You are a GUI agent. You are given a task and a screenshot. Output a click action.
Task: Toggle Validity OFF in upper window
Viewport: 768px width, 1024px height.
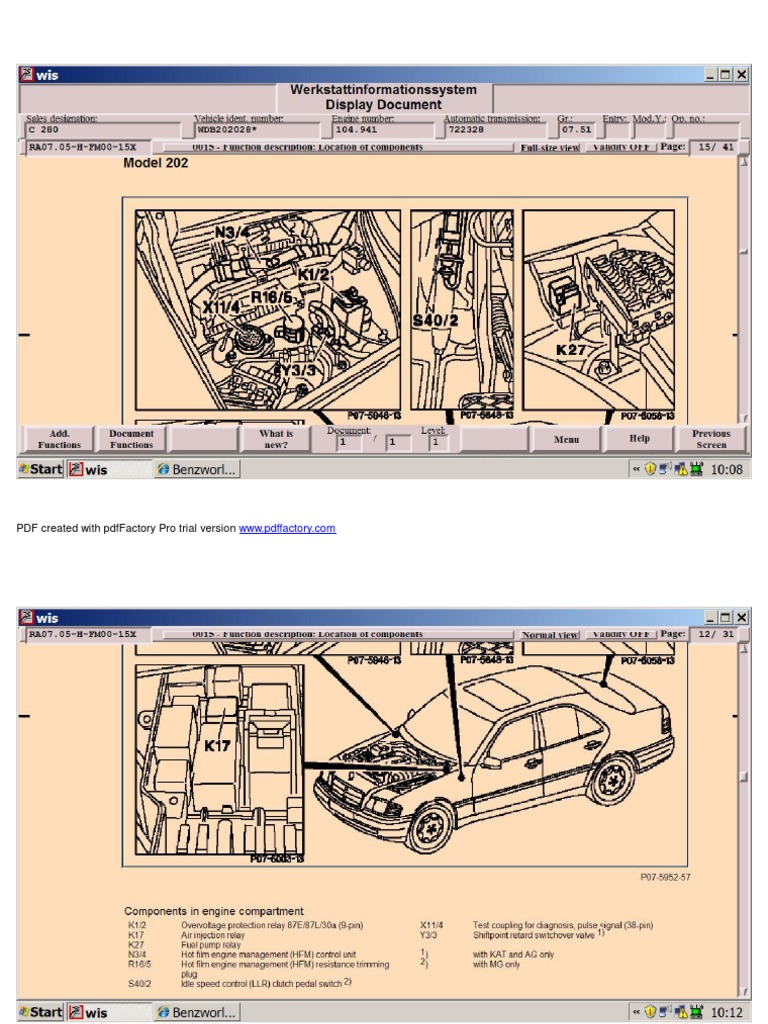[x=620, y=148]
